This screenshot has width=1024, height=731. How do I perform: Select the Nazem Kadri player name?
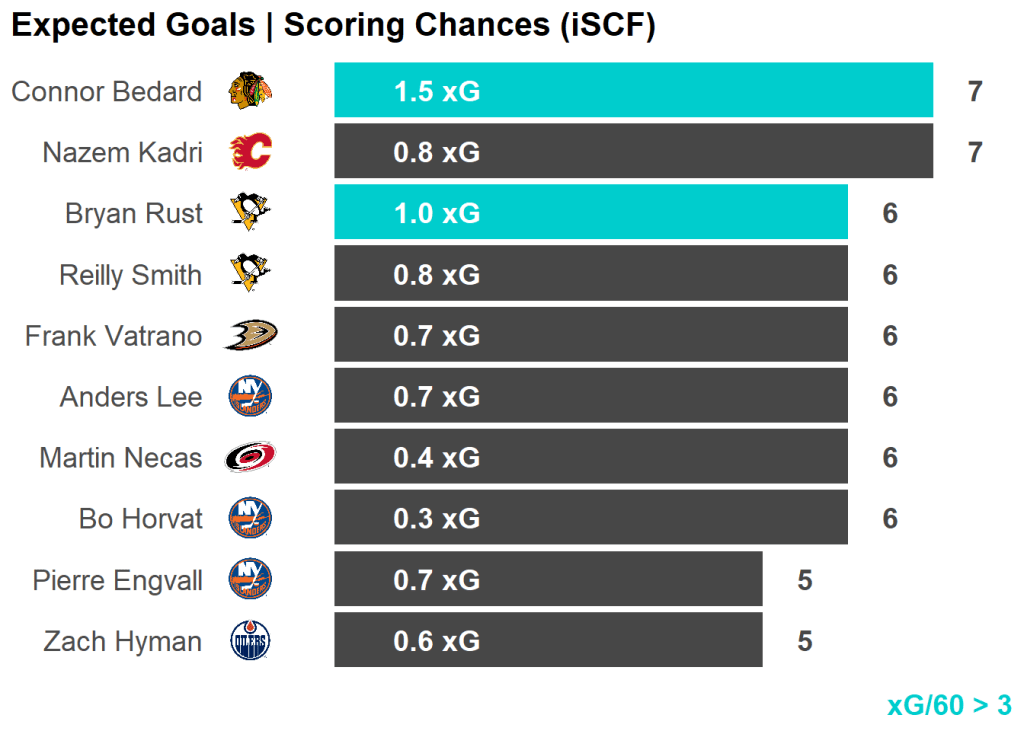tap(122, 153)
